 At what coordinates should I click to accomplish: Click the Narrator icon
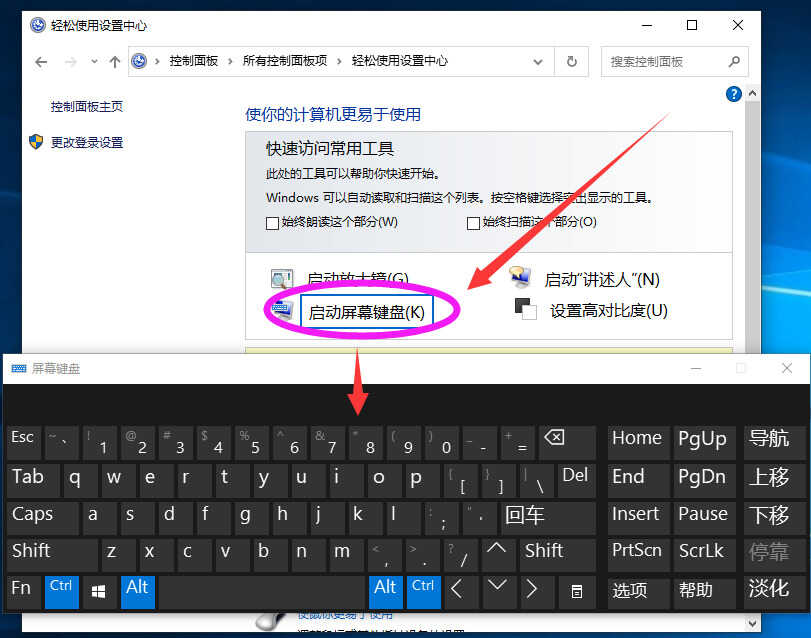(x=520, y=277)
